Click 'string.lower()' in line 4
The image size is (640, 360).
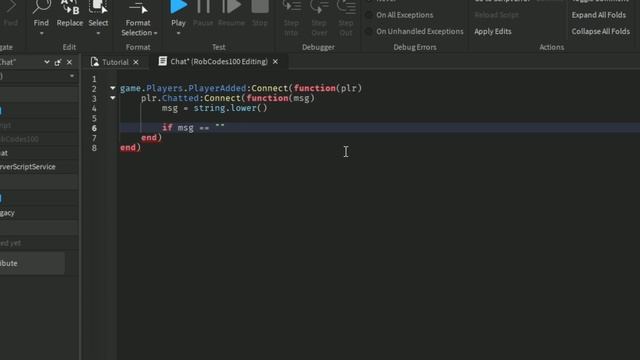[x=231, y=108]
